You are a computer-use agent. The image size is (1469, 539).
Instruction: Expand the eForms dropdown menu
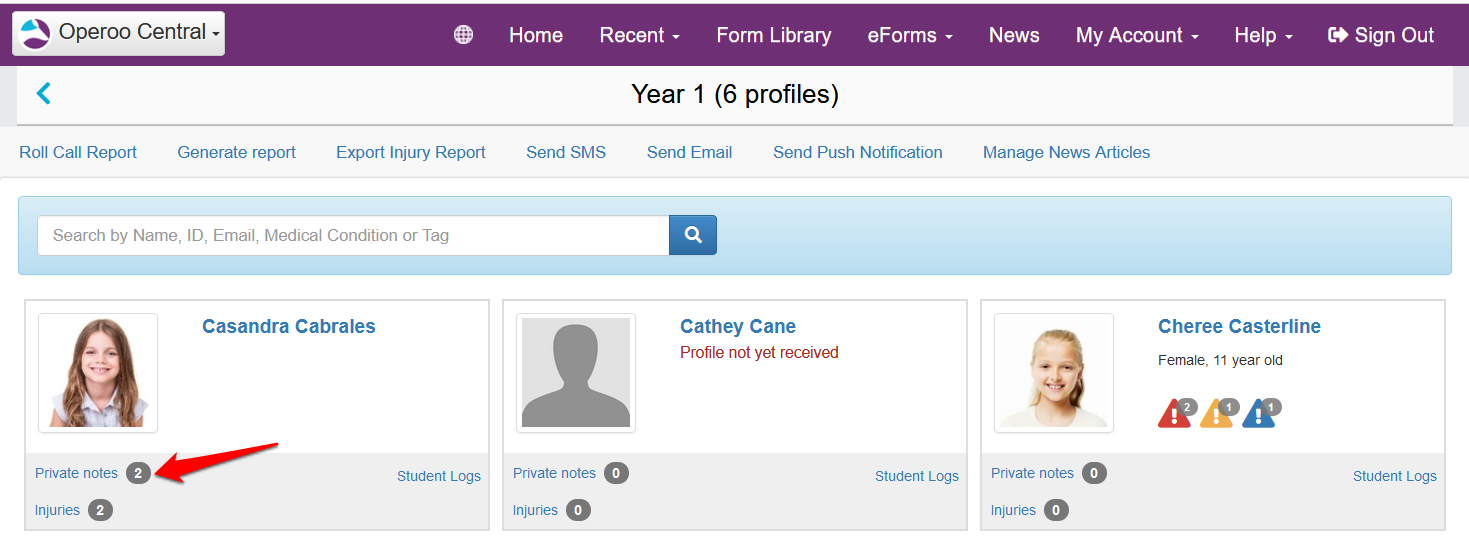tap(909, 35)
